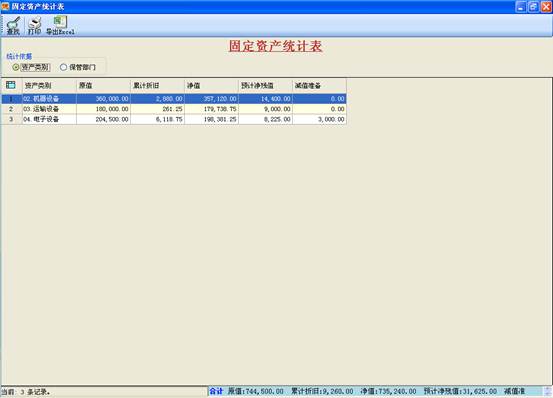Select the 02.机器设备 row
553x398 pixels.
[174, 99]
